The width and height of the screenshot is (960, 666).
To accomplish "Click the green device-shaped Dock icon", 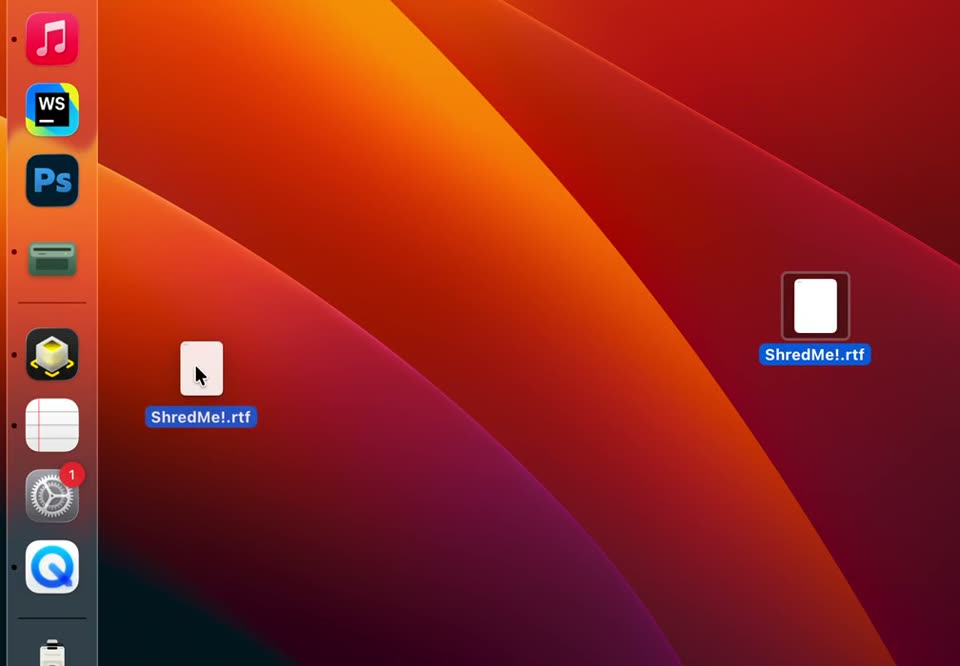I will (x=52, y=258).
